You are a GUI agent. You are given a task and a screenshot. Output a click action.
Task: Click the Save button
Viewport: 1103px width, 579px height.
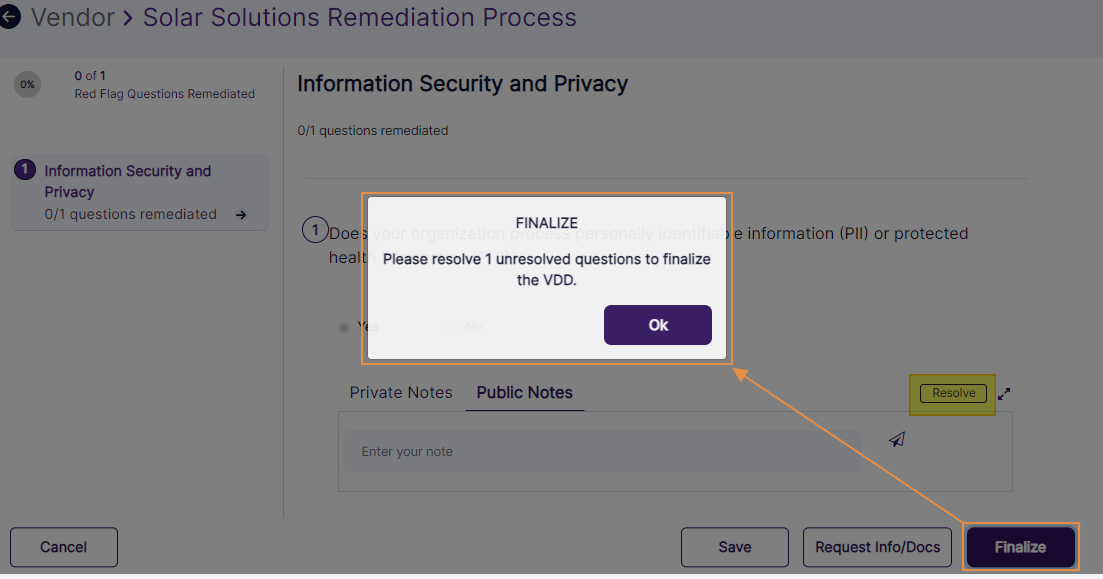click(734, 547)
